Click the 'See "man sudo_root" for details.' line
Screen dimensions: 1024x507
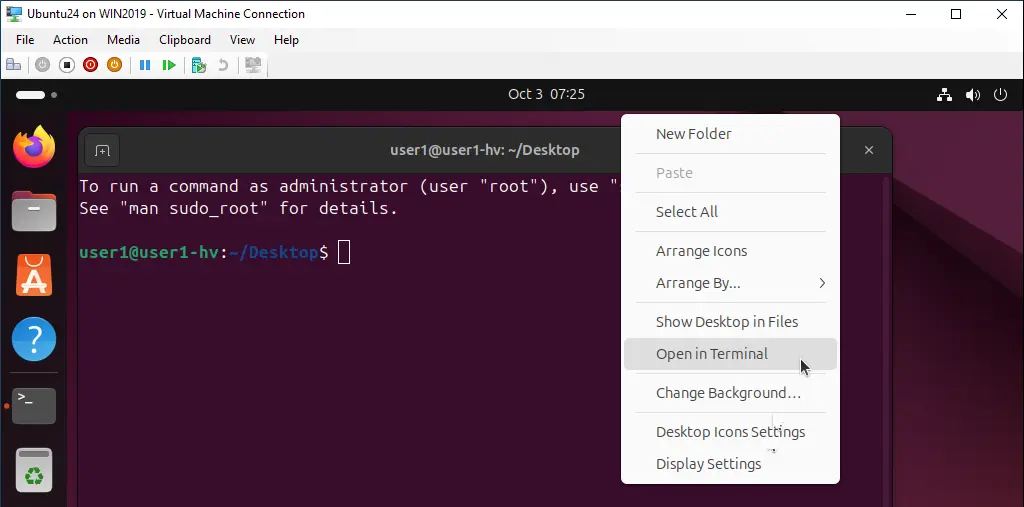click(238, 209)
